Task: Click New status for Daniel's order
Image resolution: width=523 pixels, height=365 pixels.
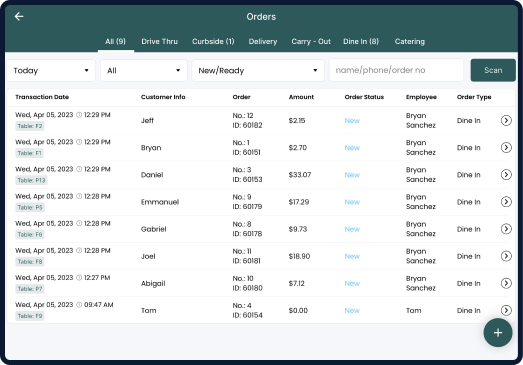Action: click(x=352, y=175)
